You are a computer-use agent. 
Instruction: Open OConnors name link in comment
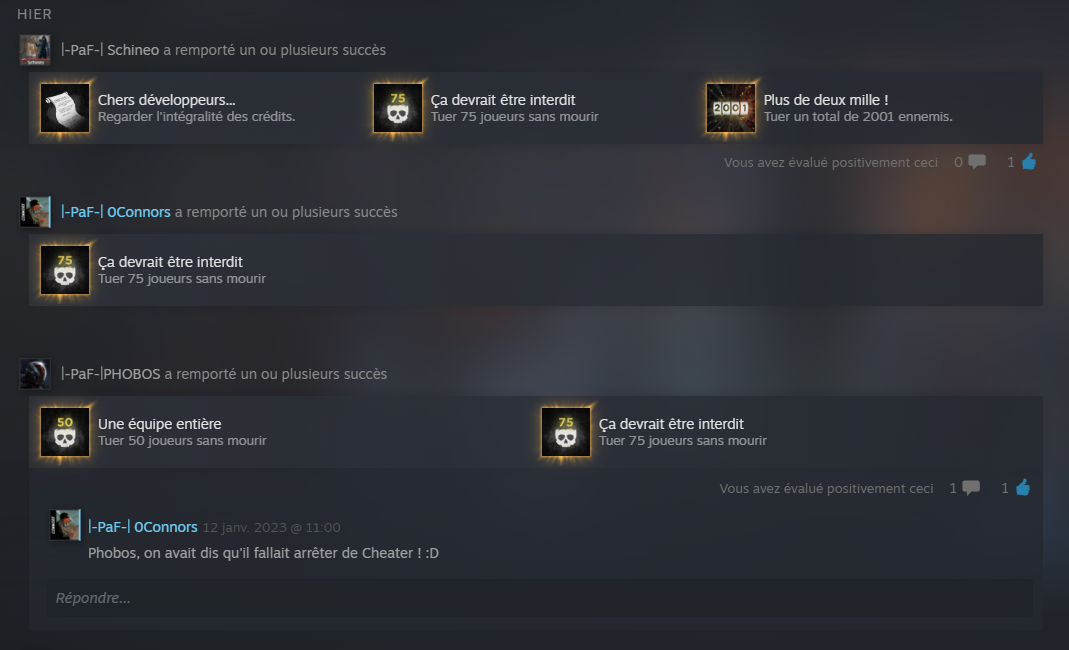click(142, 527)
